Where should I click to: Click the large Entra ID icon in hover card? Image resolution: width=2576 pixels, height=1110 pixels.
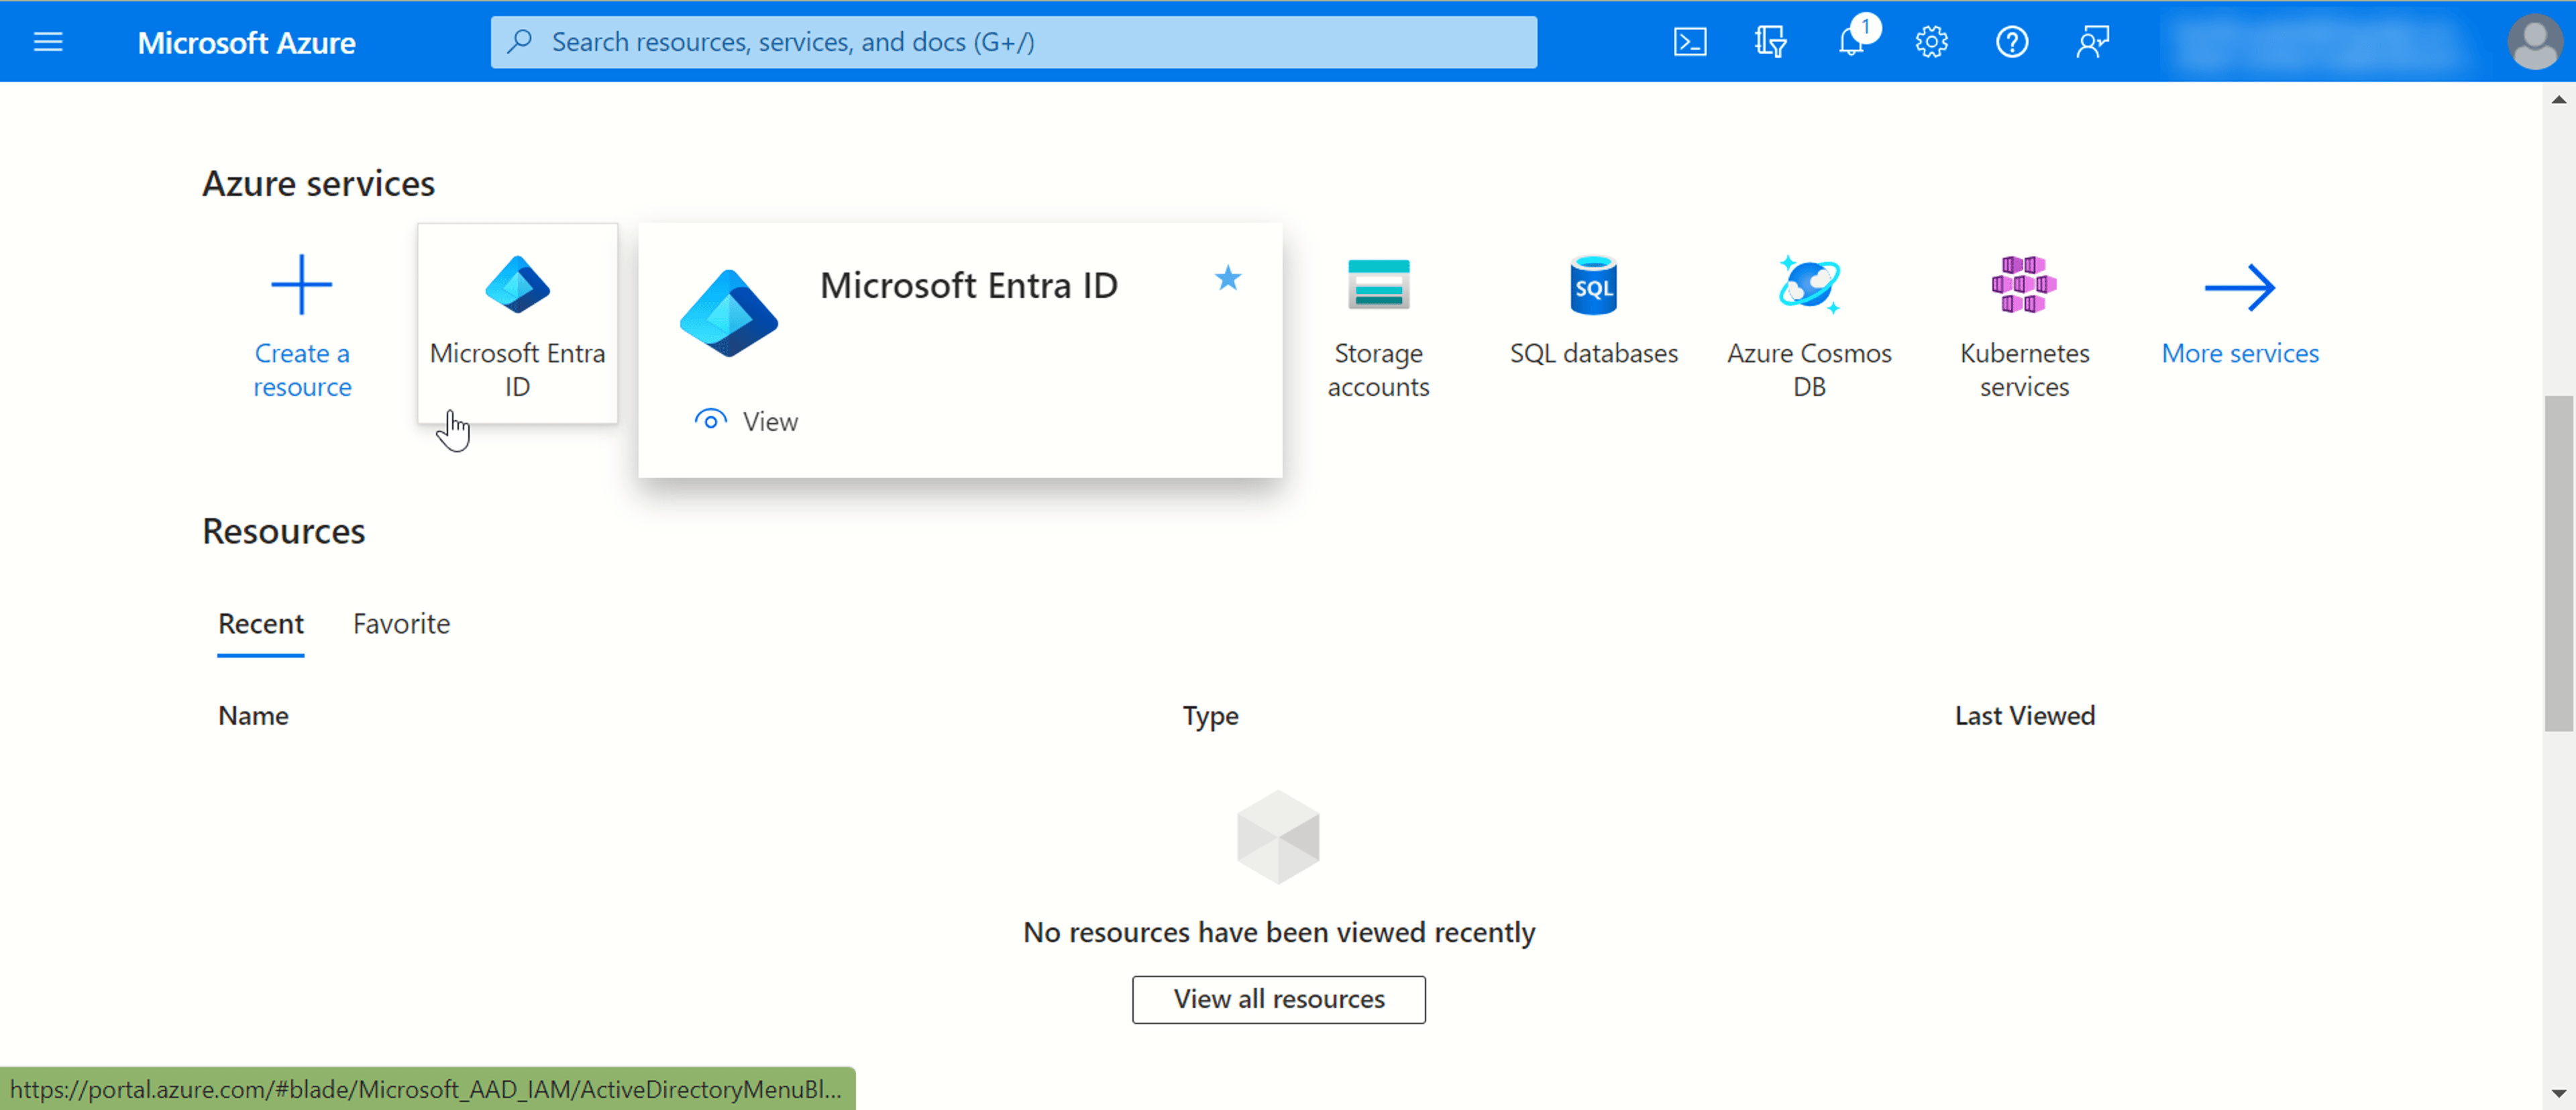click(x=728, y=314)
